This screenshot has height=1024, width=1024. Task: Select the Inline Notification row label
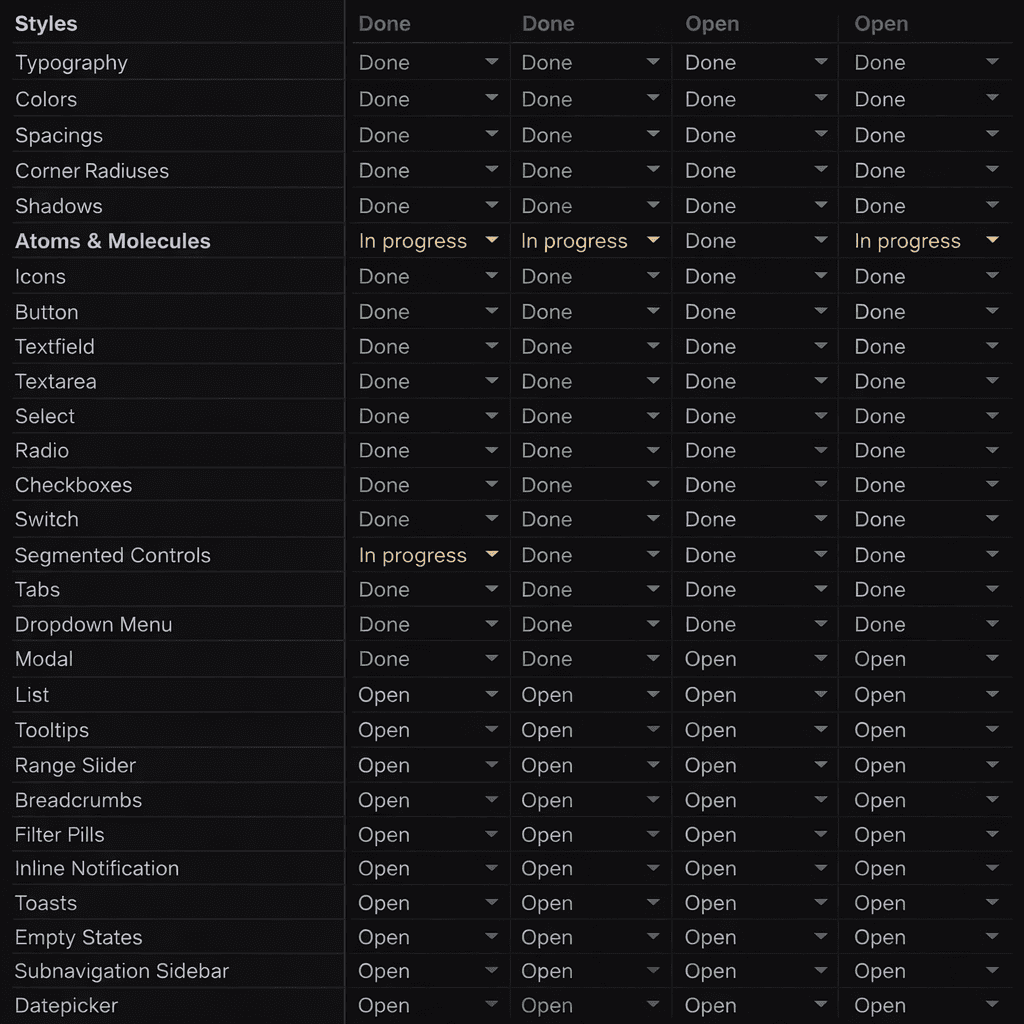coord(97,869)
